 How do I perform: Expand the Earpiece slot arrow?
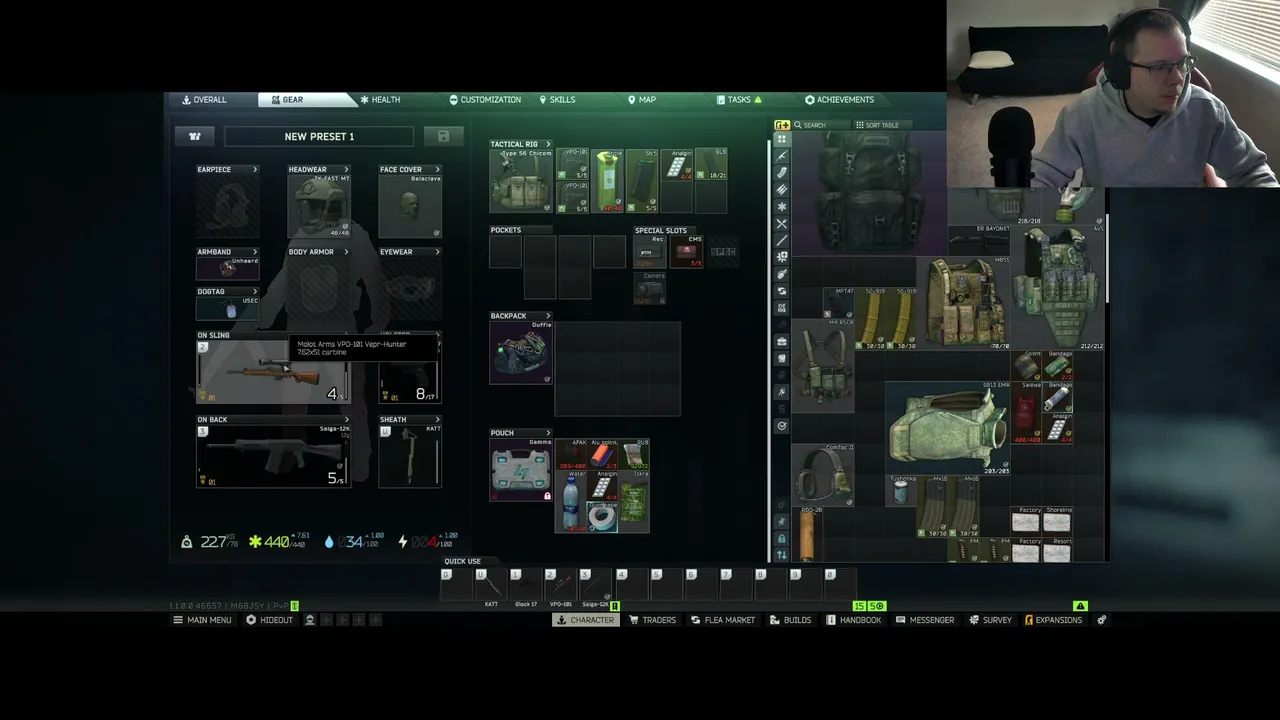255,169
